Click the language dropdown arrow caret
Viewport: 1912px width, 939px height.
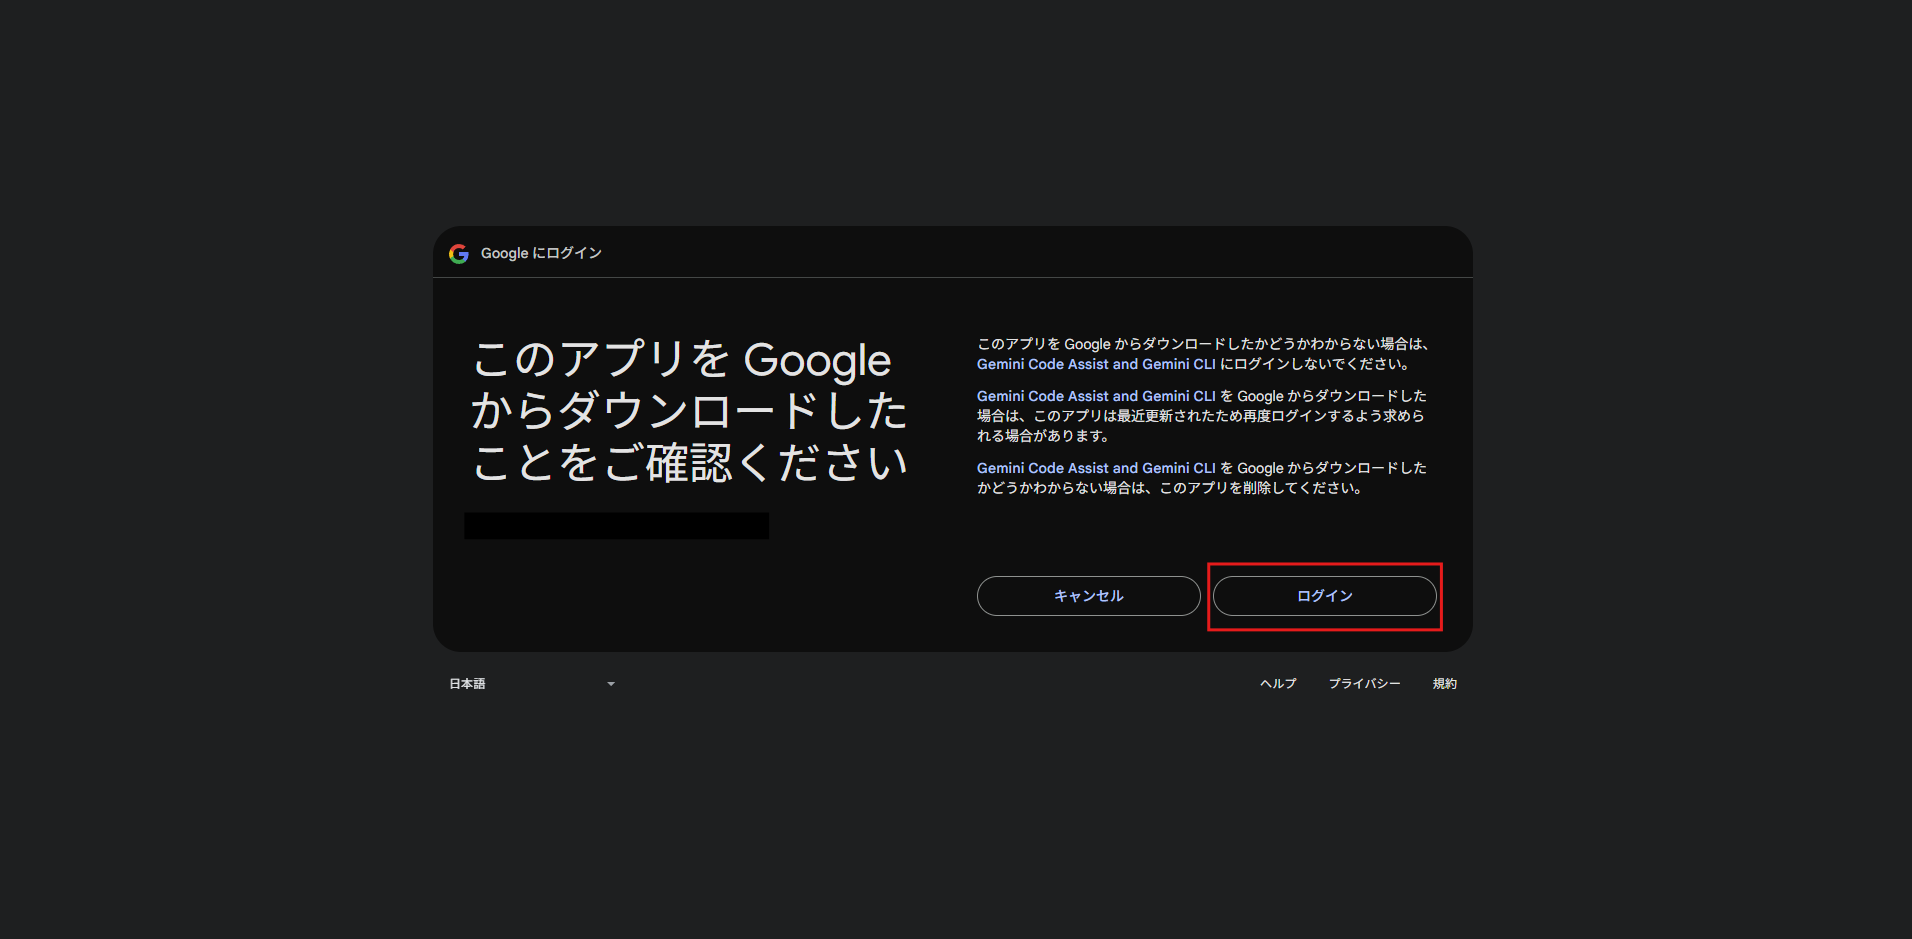(611, 684)
